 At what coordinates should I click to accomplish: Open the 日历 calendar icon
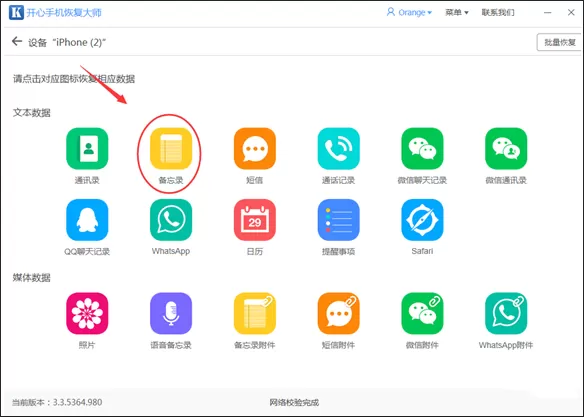(255, 220)
